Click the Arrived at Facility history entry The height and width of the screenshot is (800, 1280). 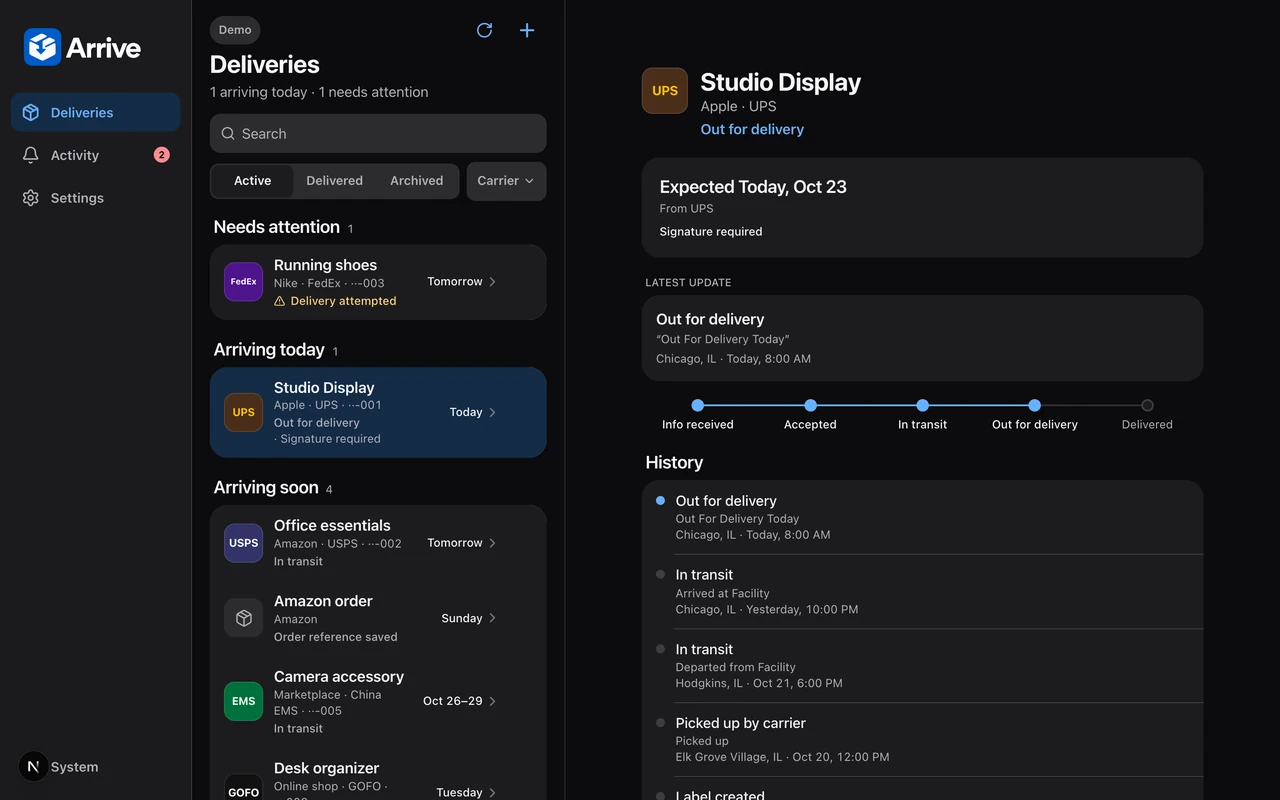pos(922,591)
